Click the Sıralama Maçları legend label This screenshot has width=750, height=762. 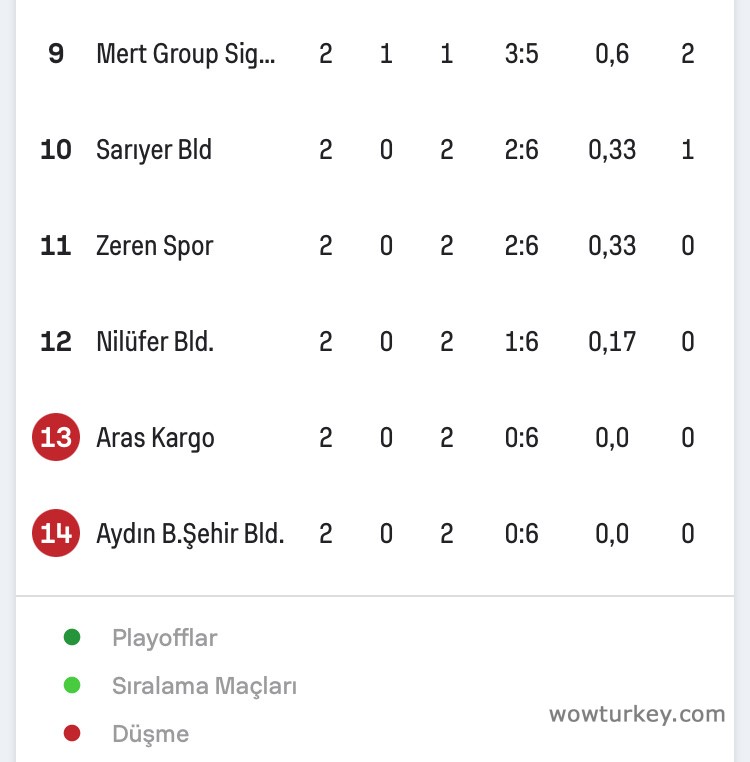pyautogui.click(x=204, y=686)
